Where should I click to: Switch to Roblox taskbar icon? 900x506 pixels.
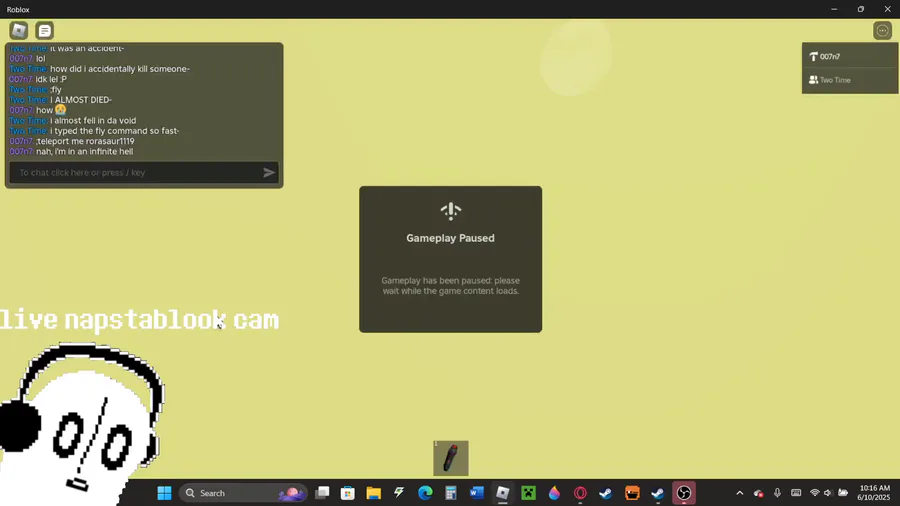(x=502, y=493)
